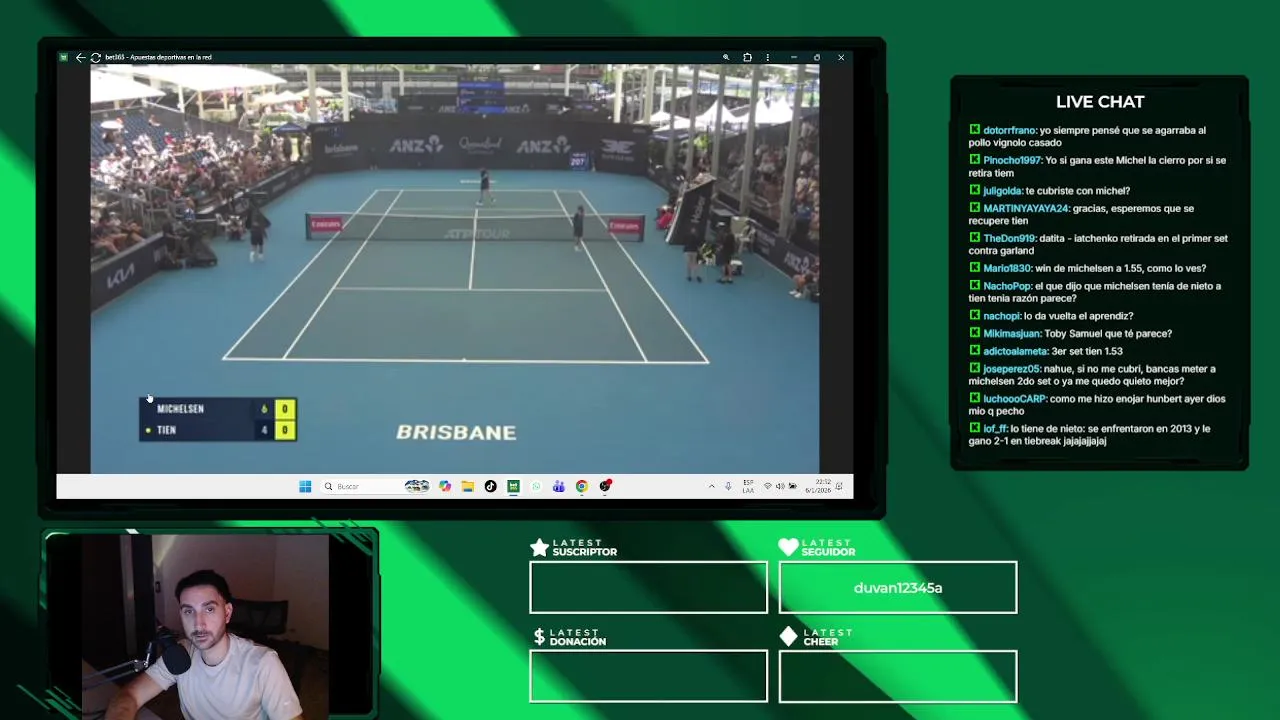Open the OBS Studio icon in the taskbar
This screenshot has width=1280, height=720.
click(605, 487)
